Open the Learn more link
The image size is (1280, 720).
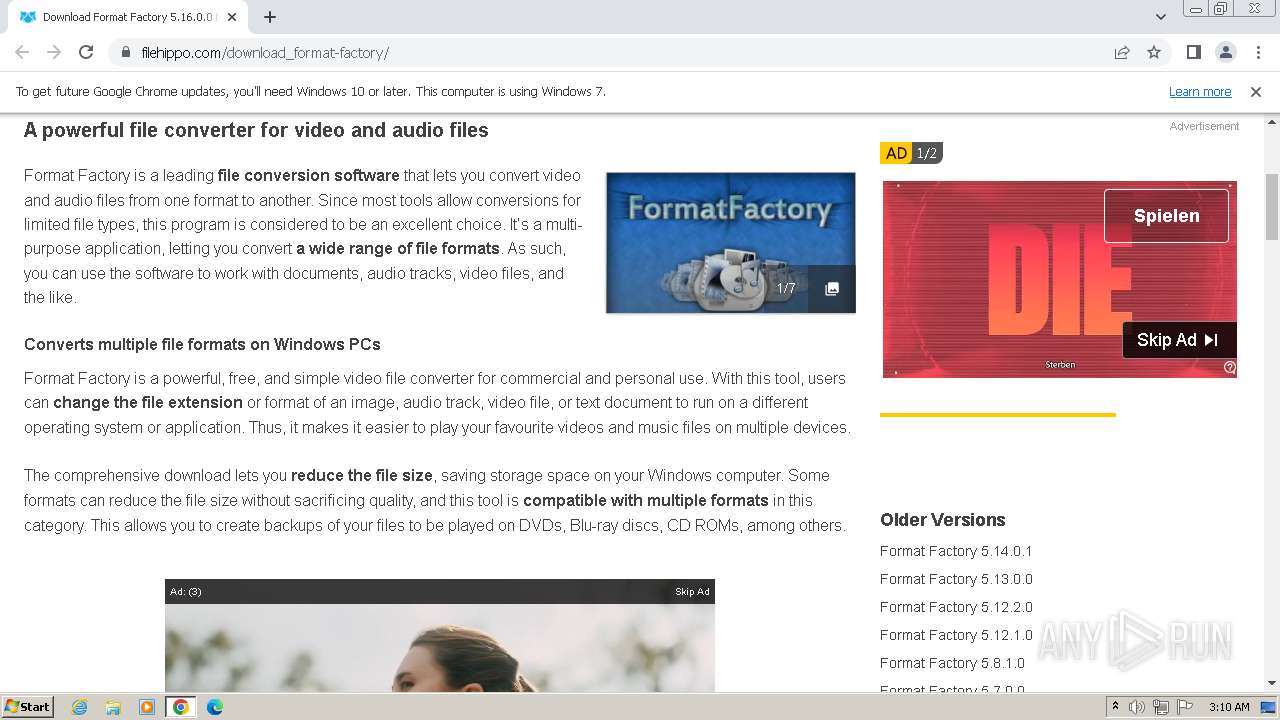1200,91
